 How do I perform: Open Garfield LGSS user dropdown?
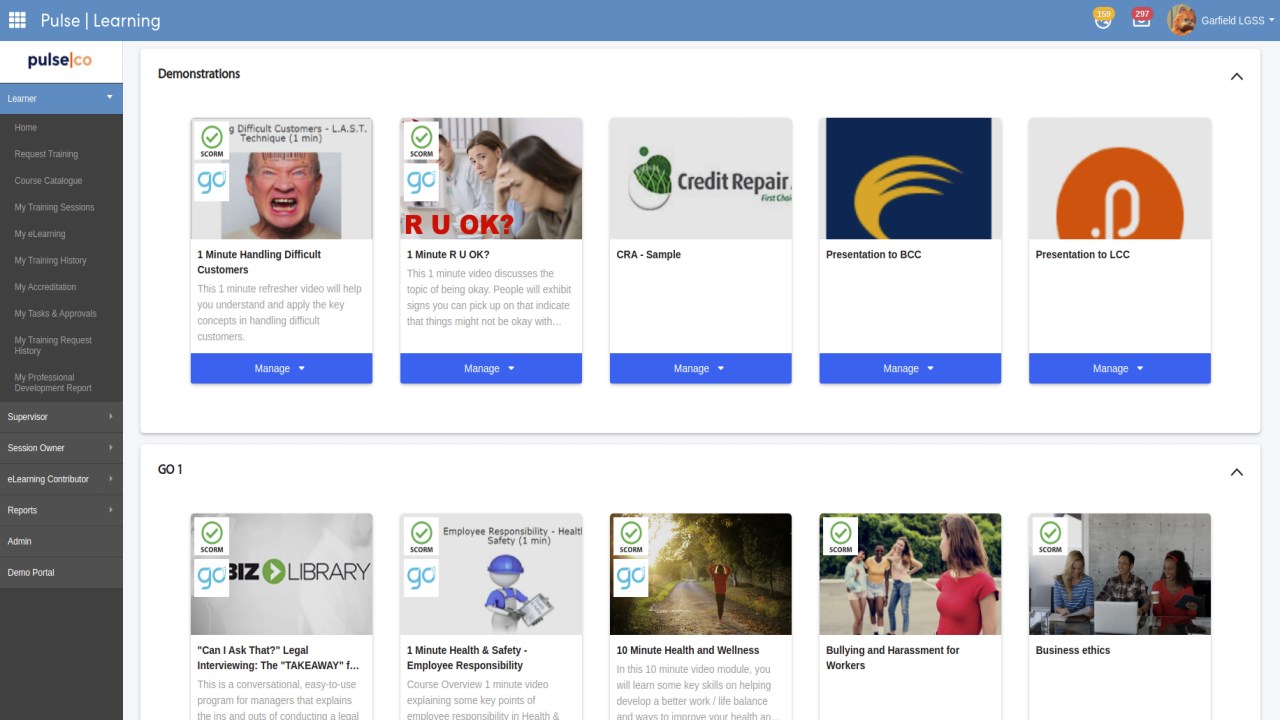coord(1238,20)
